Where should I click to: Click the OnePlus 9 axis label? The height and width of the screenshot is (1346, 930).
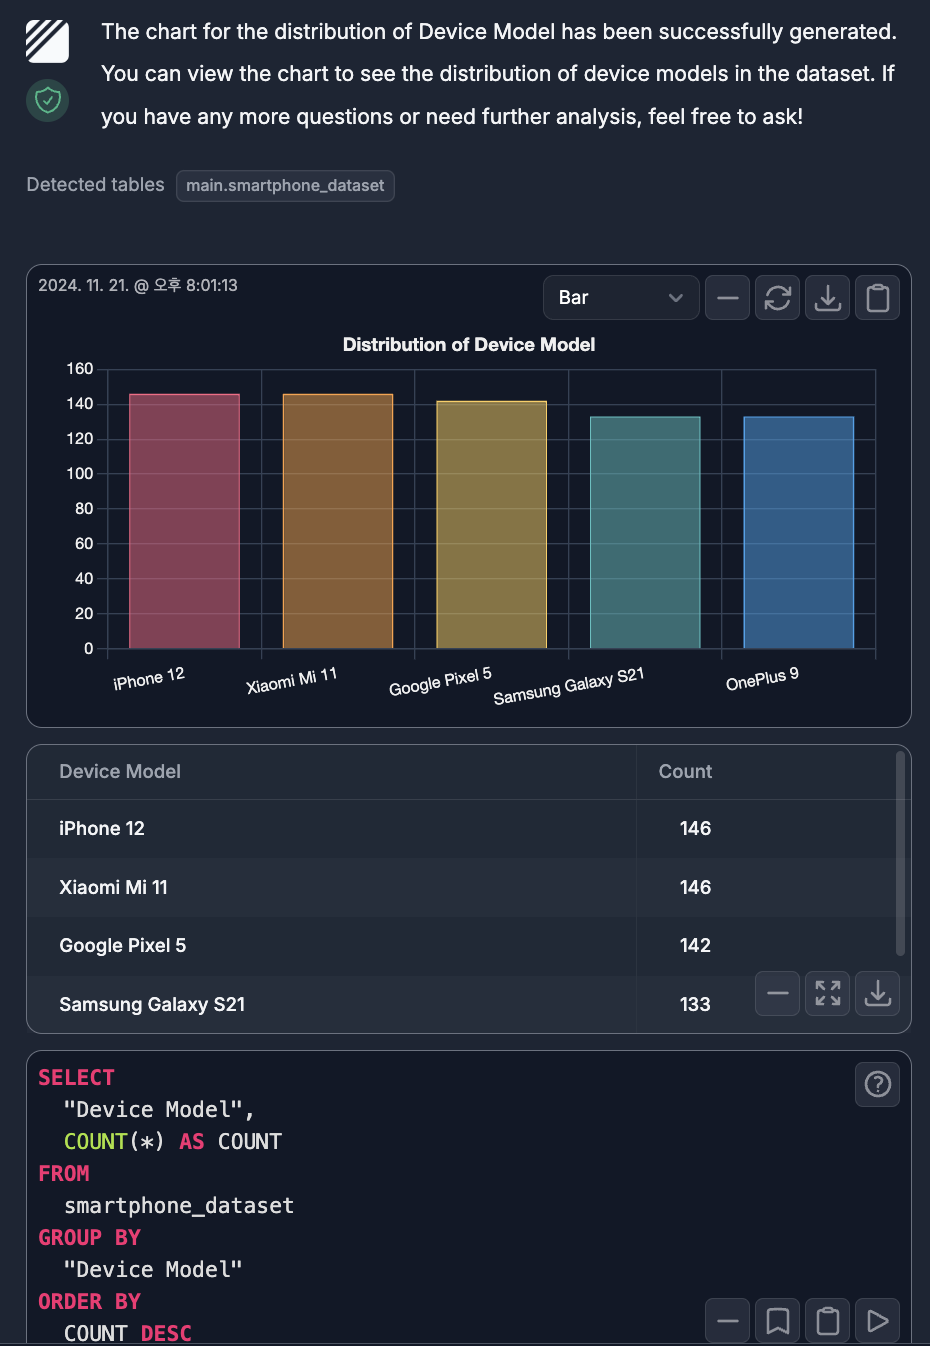coord(762,679)
